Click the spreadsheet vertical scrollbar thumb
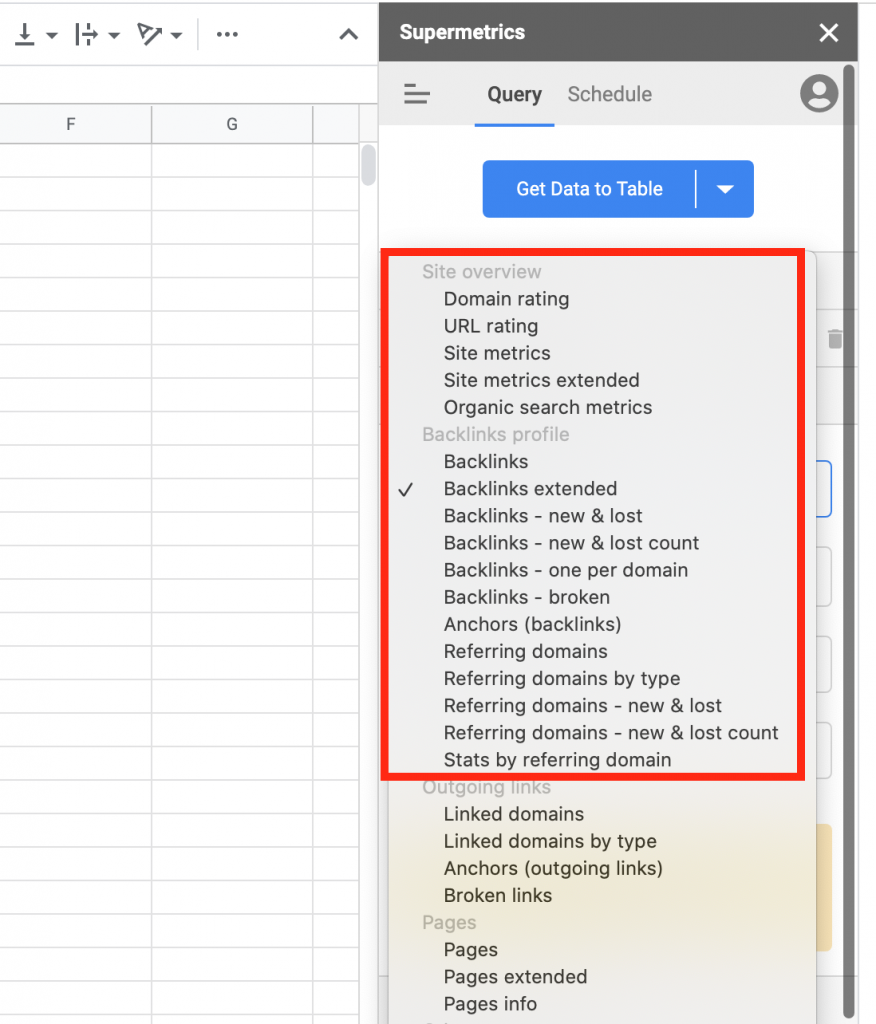This screenshot has width=876, height=1024. pos(368,166)
